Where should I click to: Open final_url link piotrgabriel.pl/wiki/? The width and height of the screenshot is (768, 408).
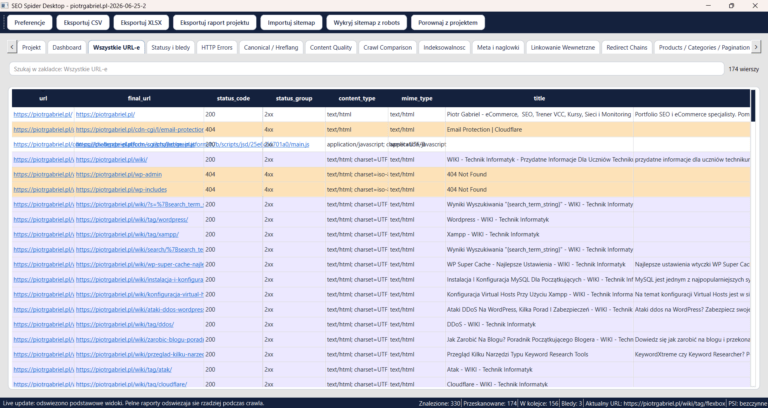(112, 160)
